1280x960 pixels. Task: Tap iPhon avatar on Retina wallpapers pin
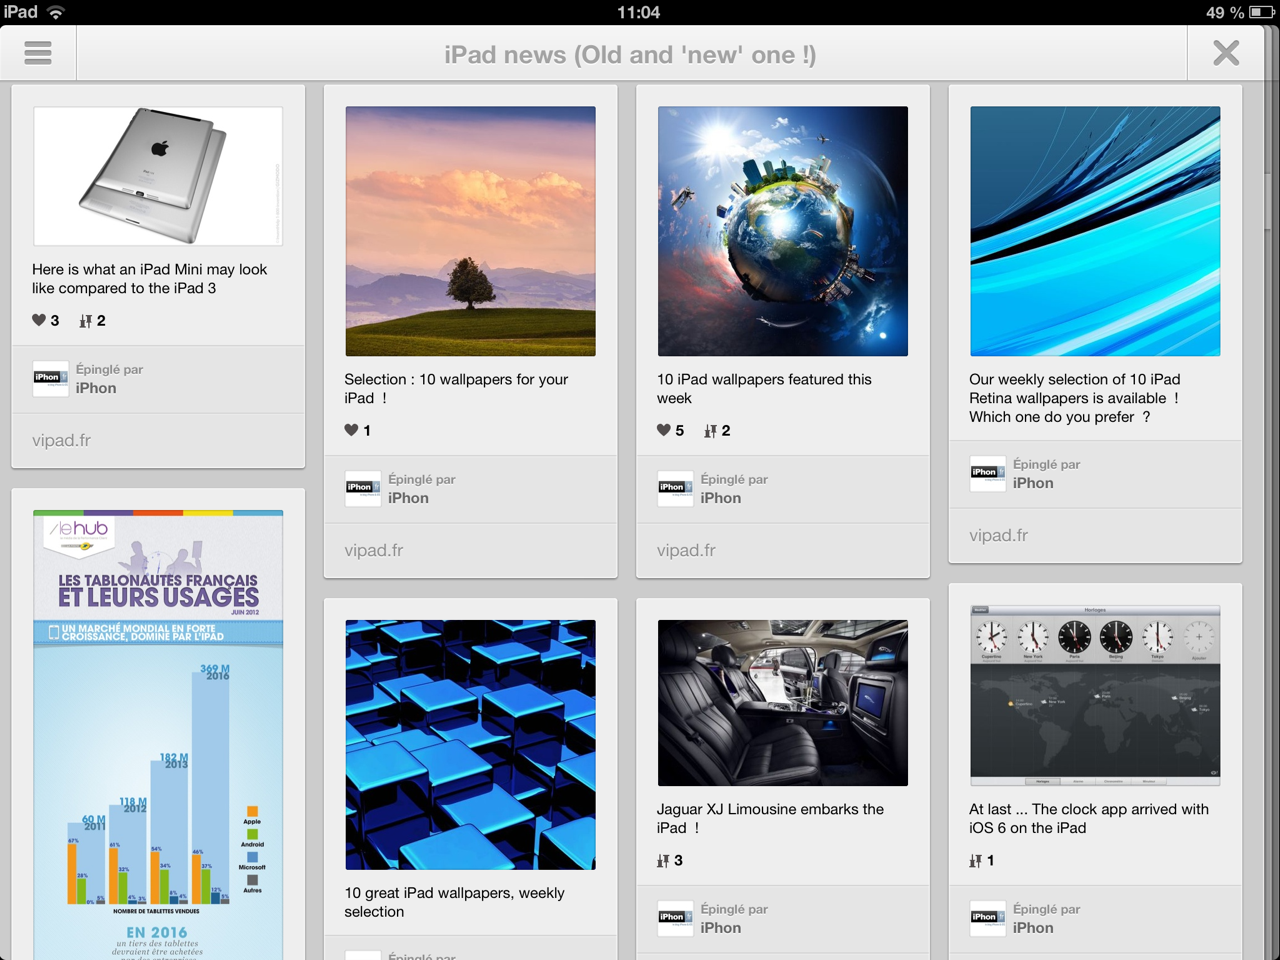988,474
